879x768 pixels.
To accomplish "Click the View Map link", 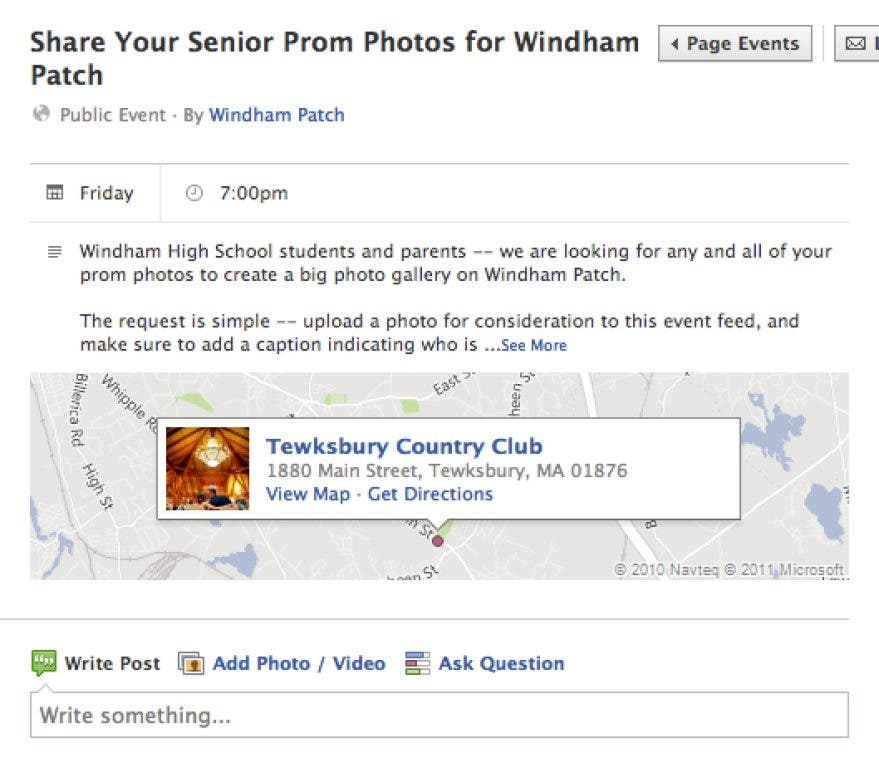I will tap(308, 494).
